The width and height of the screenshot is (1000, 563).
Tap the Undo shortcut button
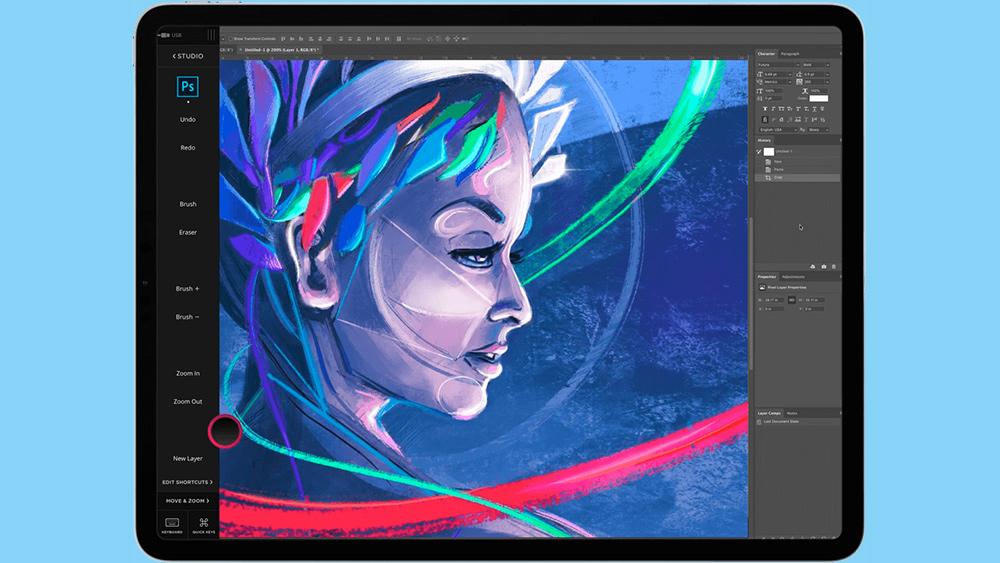point(188,119)
